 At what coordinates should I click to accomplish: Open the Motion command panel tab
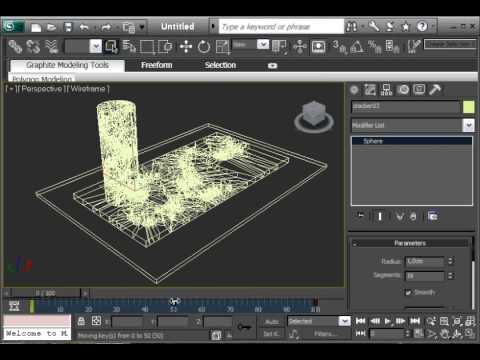[403, 90]
